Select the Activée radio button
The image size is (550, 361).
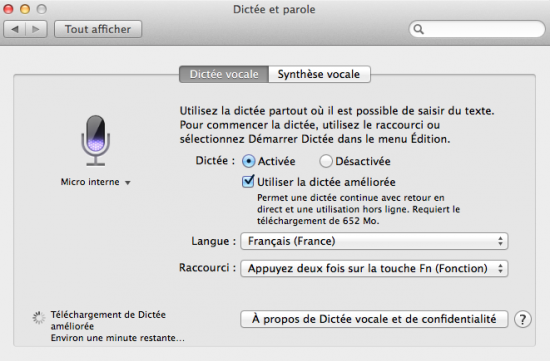[x=248, y=161]
